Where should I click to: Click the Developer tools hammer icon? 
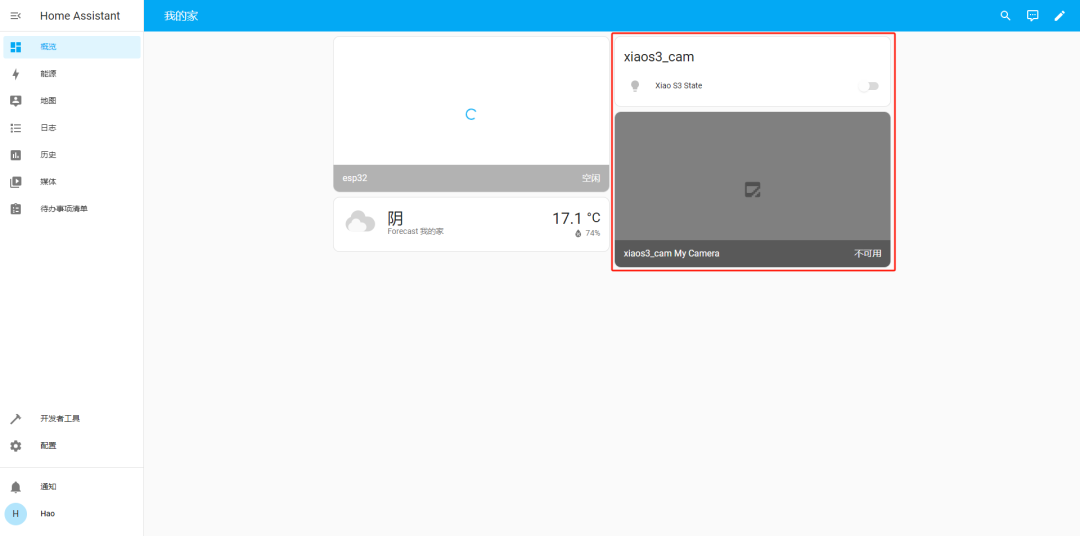point(16,419)
